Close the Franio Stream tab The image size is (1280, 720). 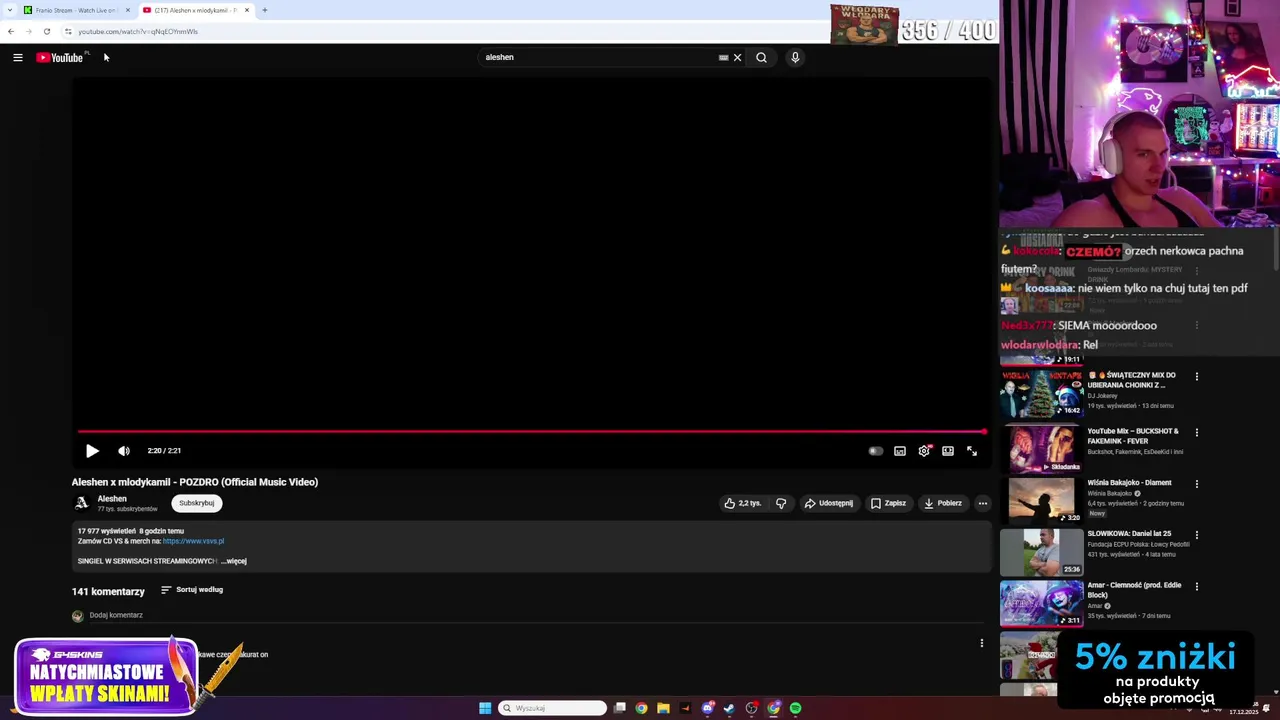point(128,10)
